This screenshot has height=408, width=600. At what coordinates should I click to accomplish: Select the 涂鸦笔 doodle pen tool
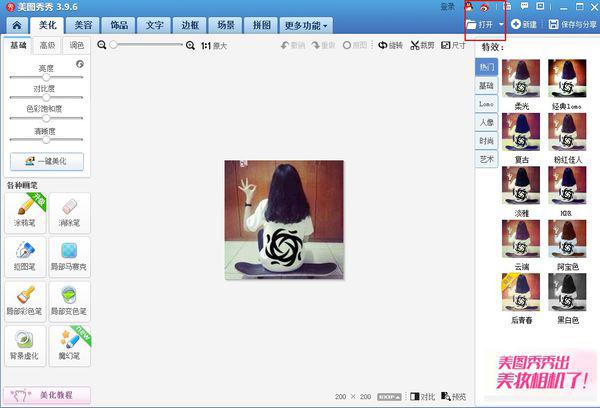(x=25, y=213)
